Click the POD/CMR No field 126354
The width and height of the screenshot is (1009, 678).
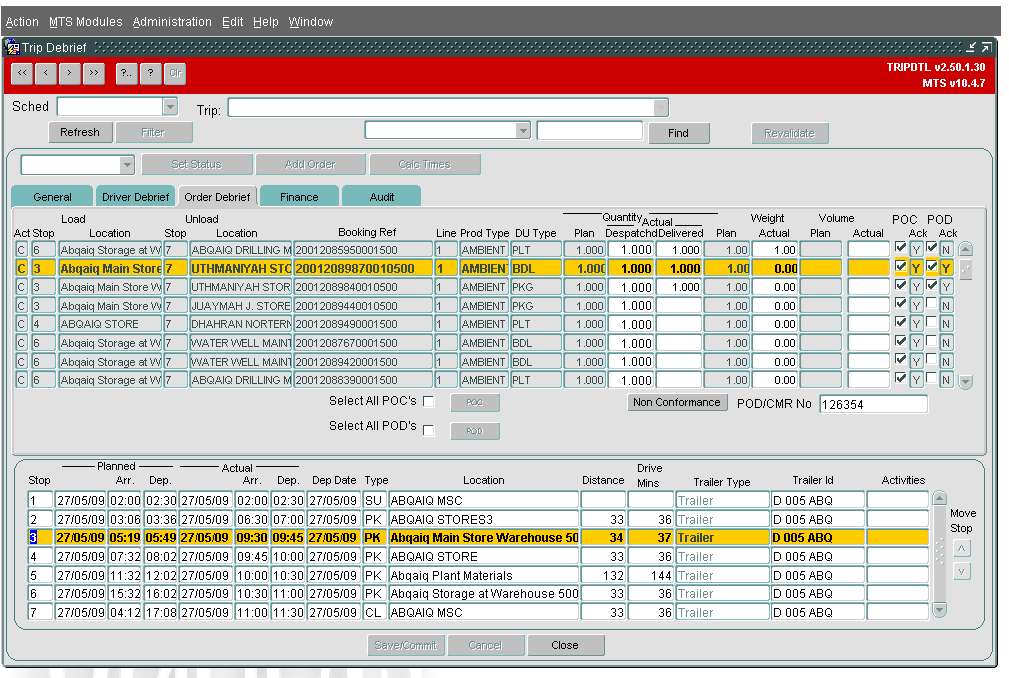click(x=873, y=405)
